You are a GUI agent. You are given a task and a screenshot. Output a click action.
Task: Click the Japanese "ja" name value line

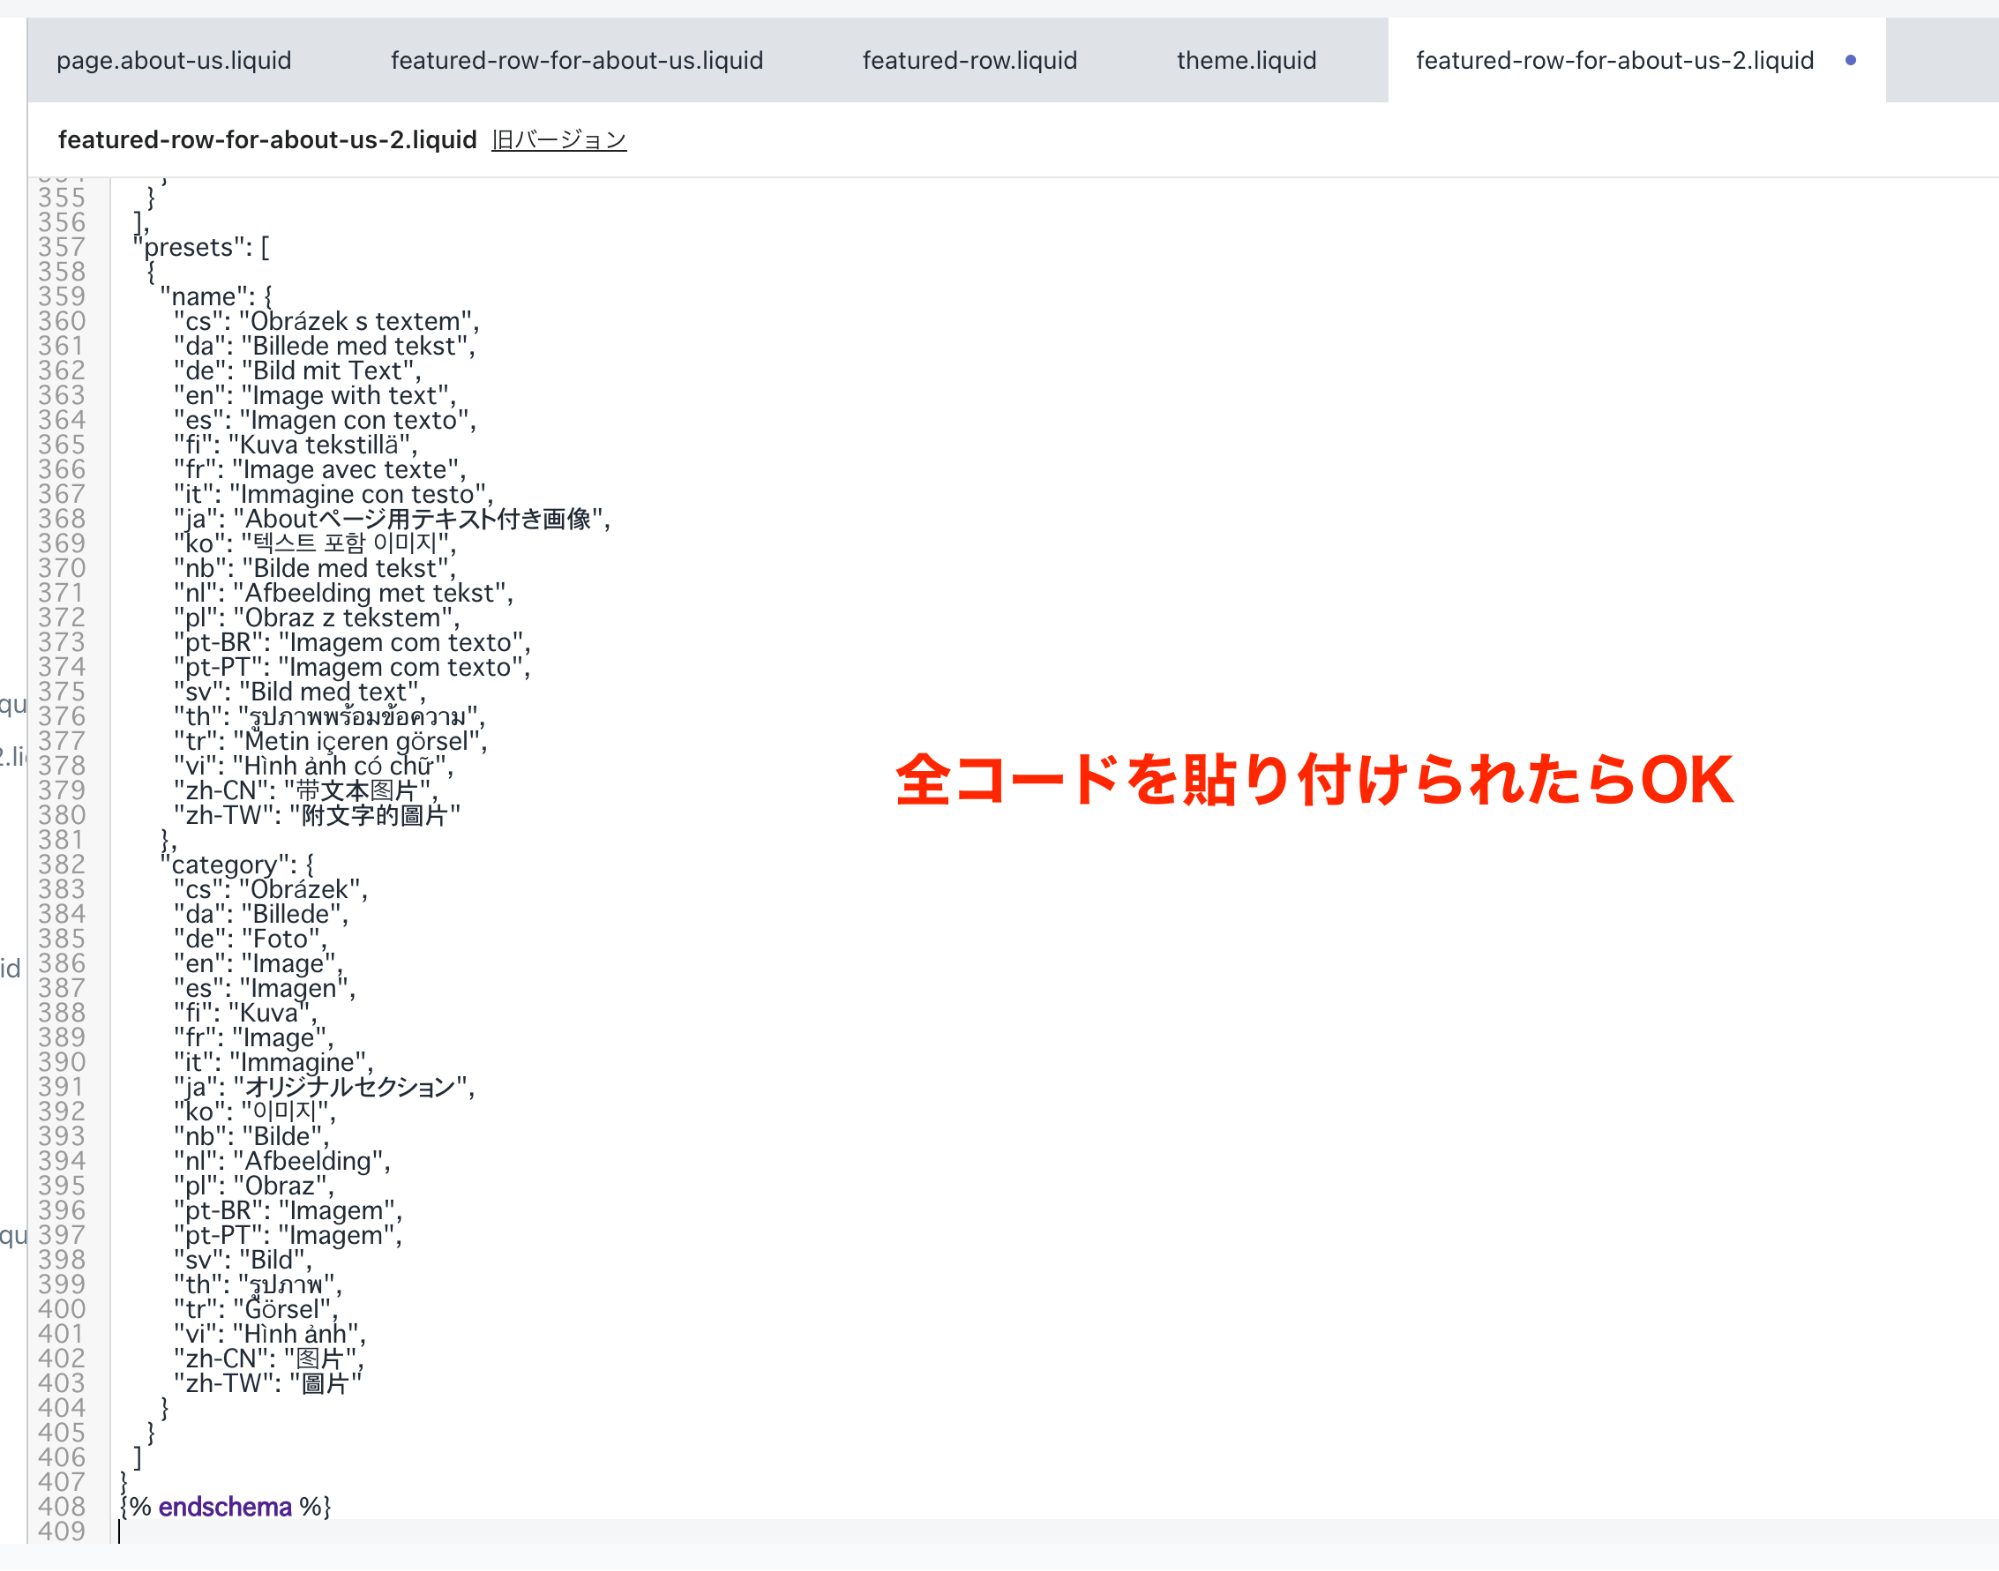[390, 519]
